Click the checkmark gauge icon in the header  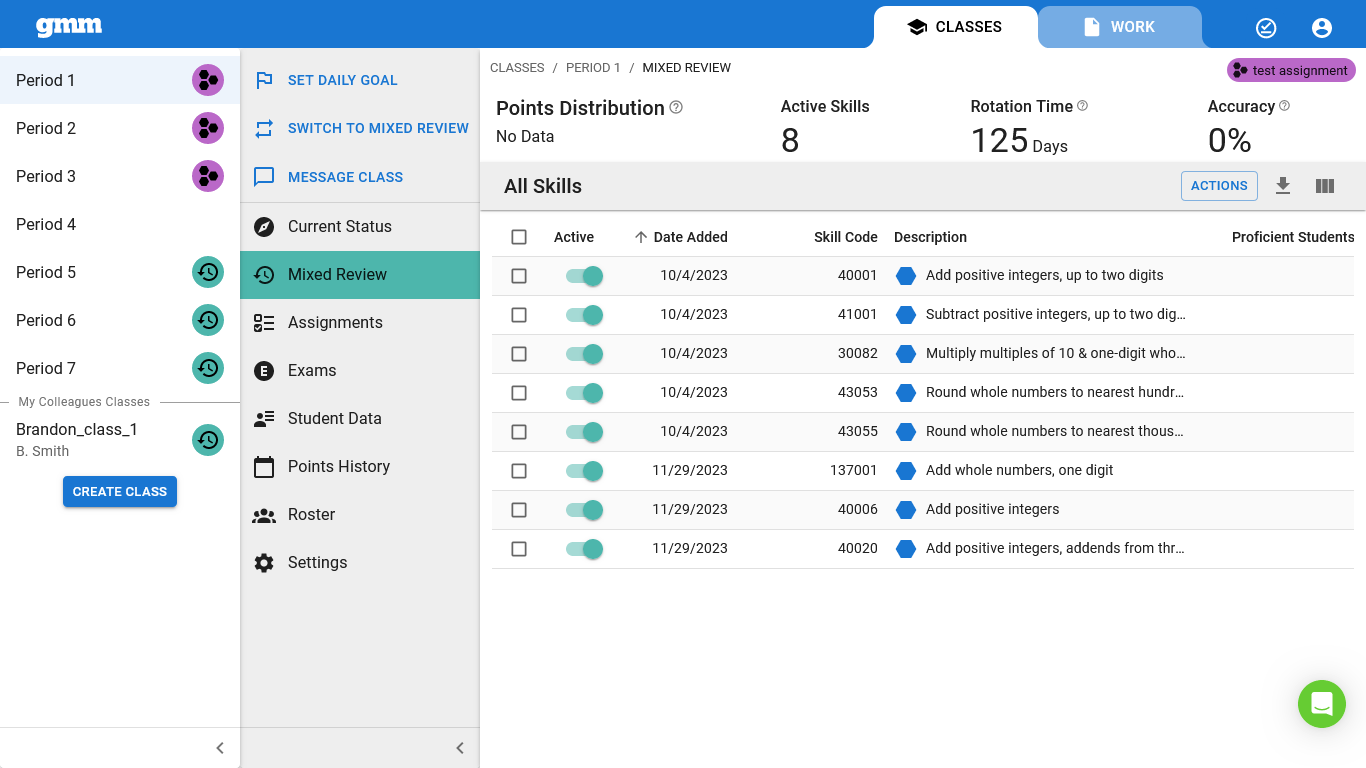(1266, 28)
